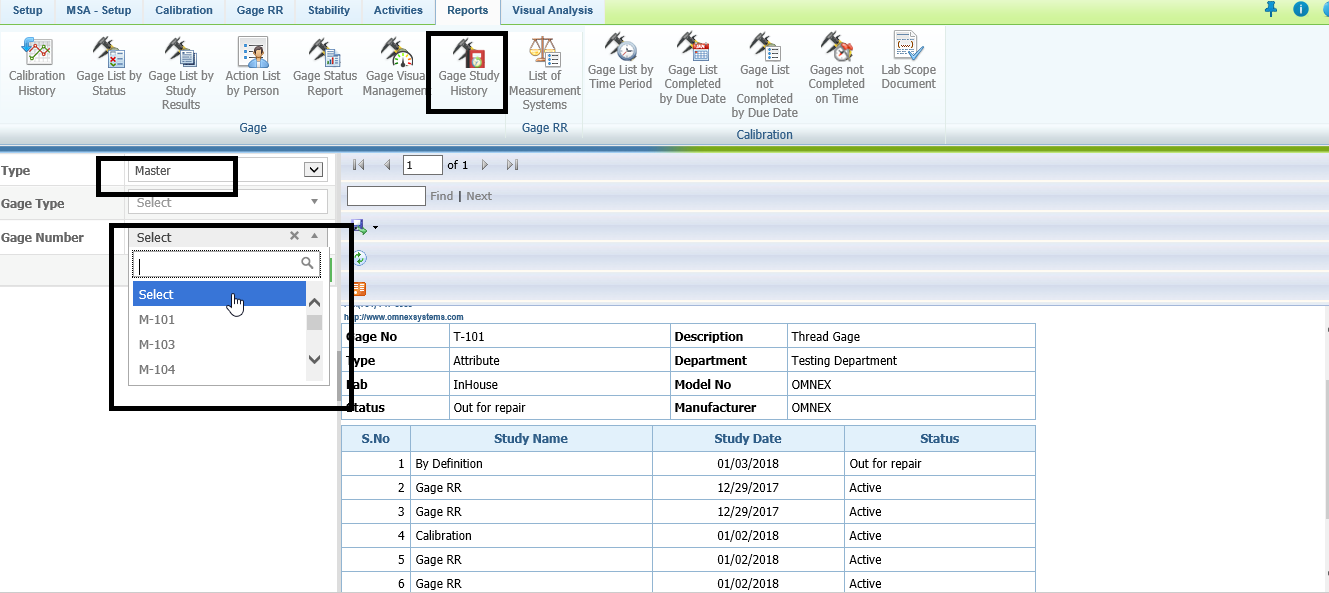Collapse the Gage Number dropdown
The image size is (1329, 593).
(x=314, y=236)
